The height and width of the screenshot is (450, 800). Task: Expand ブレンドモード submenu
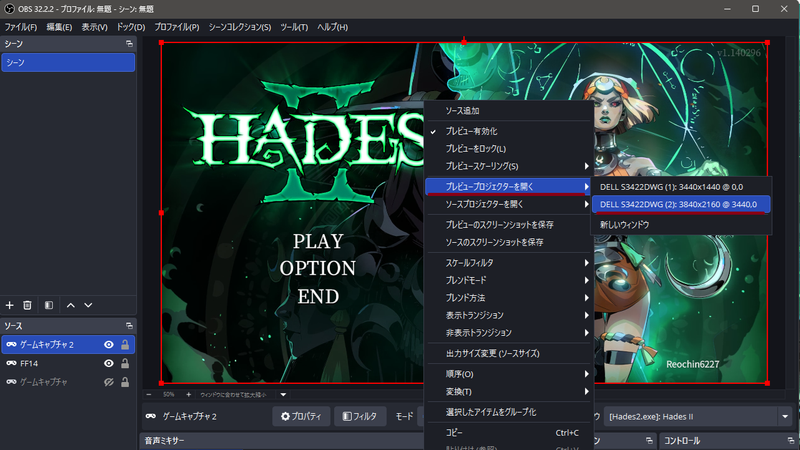[x=509, y=280]
